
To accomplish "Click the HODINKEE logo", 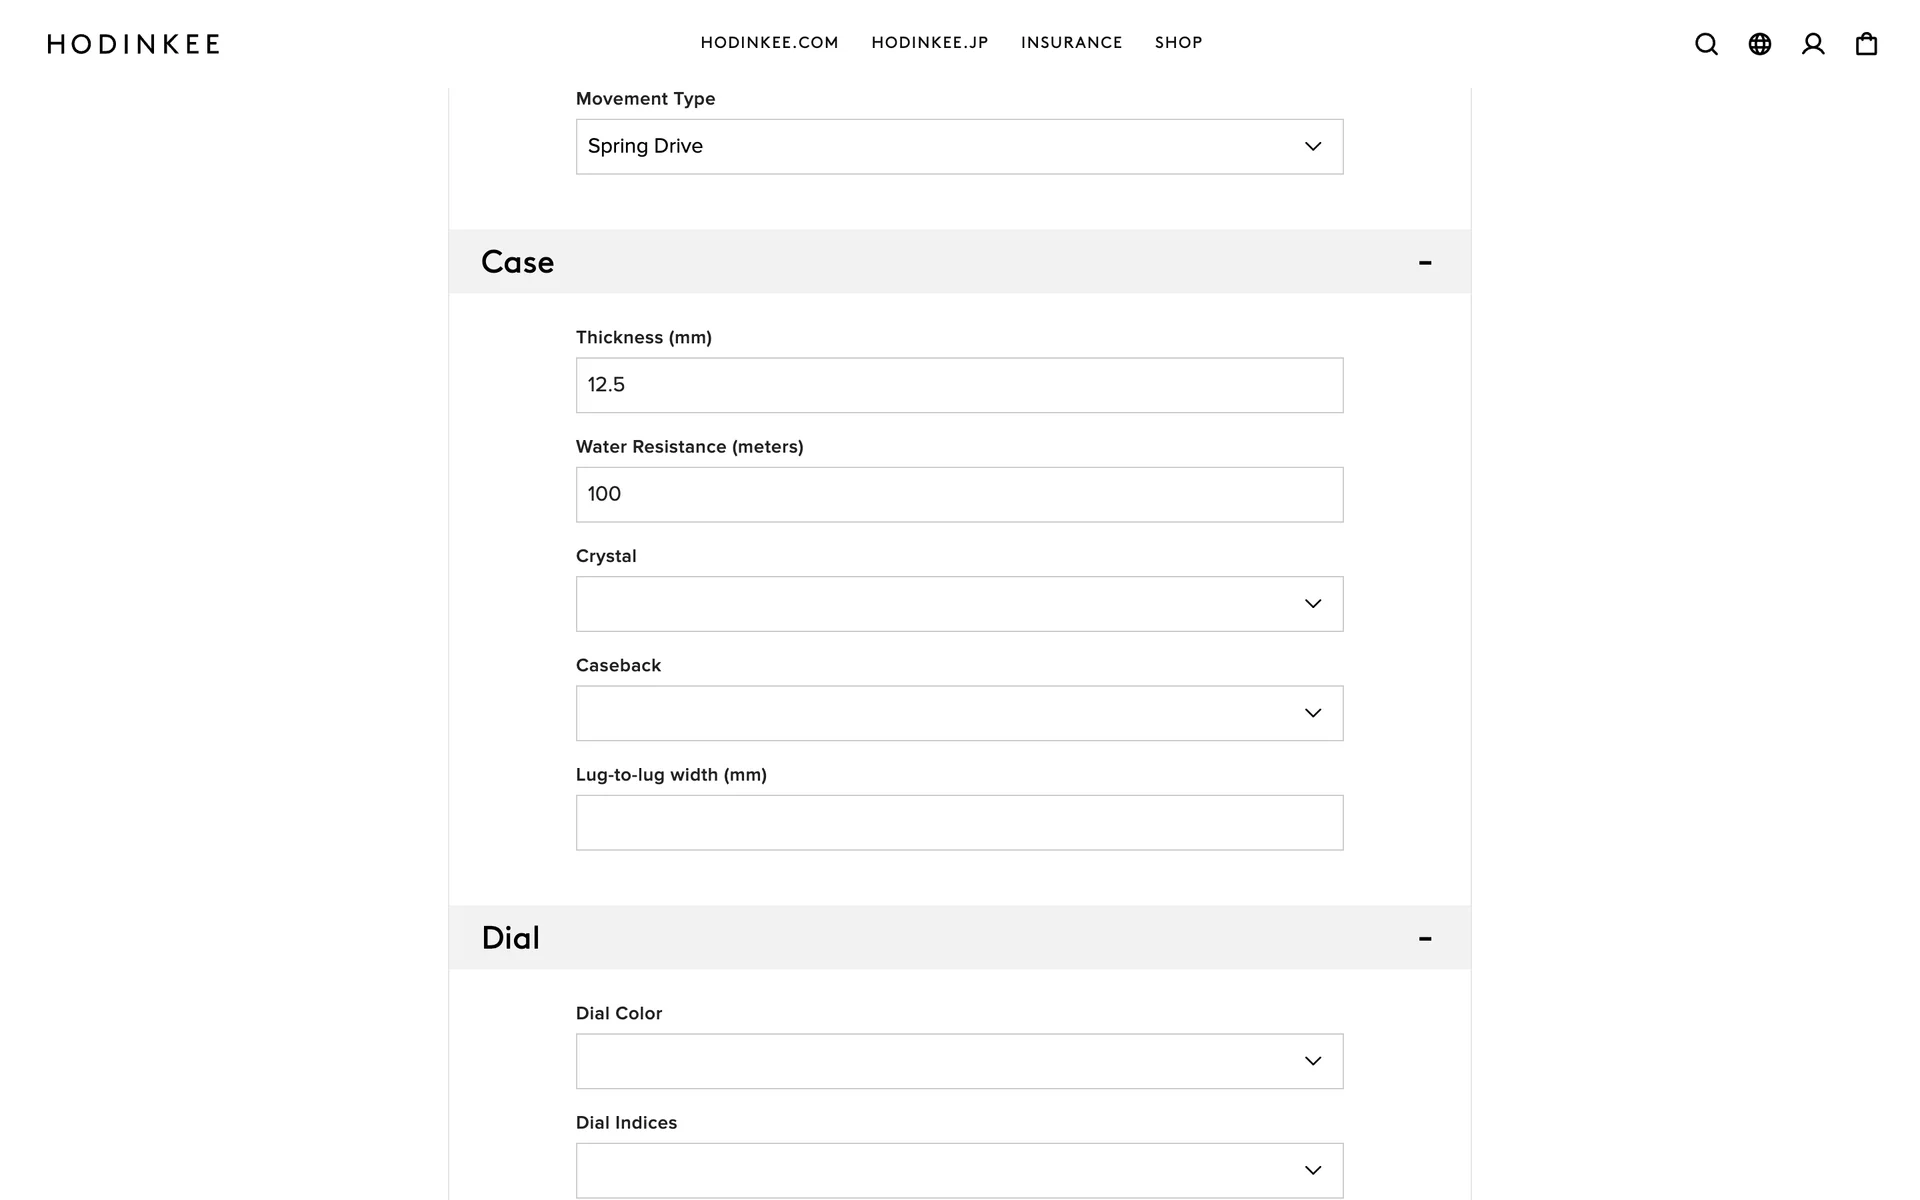I will (134, 44).
